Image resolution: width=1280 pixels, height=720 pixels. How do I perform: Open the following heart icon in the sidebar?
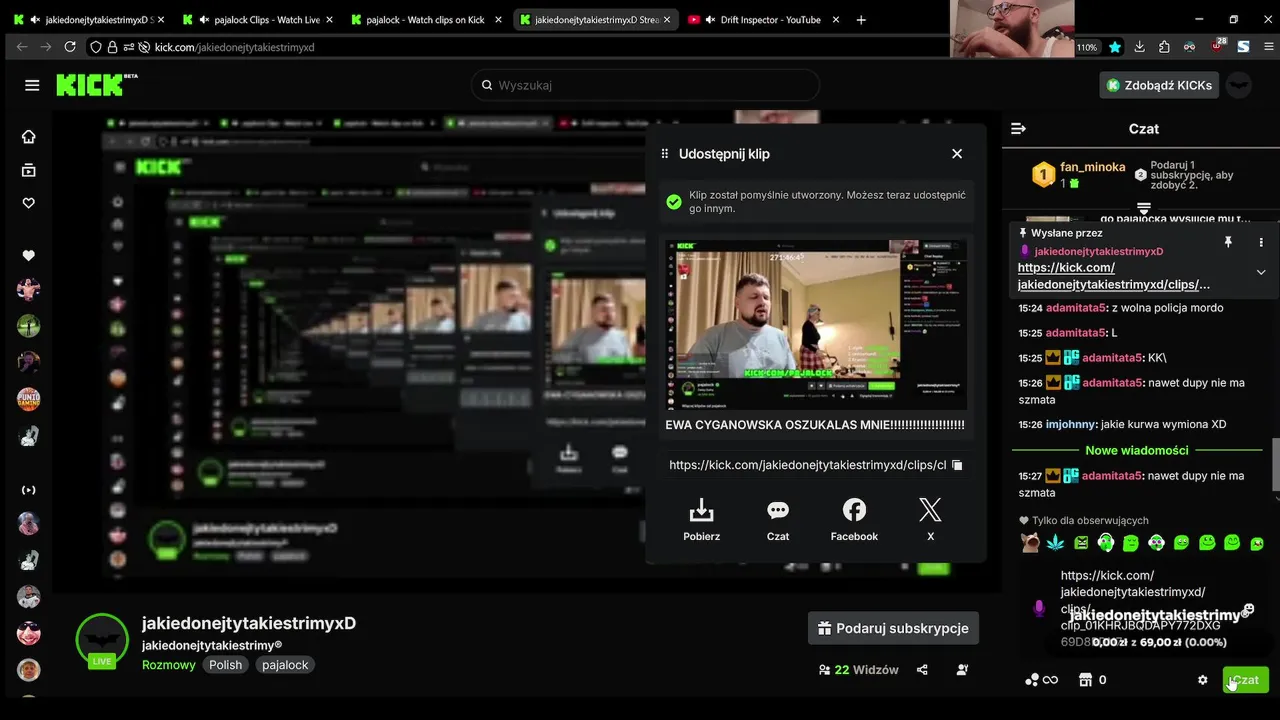[29, 203]
